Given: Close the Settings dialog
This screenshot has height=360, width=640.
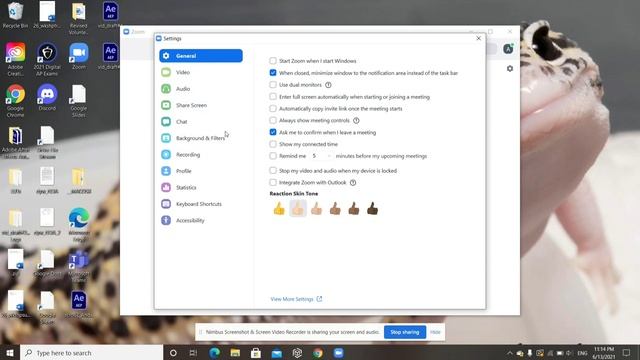Looking at the screenshot, I should (478, 38).
